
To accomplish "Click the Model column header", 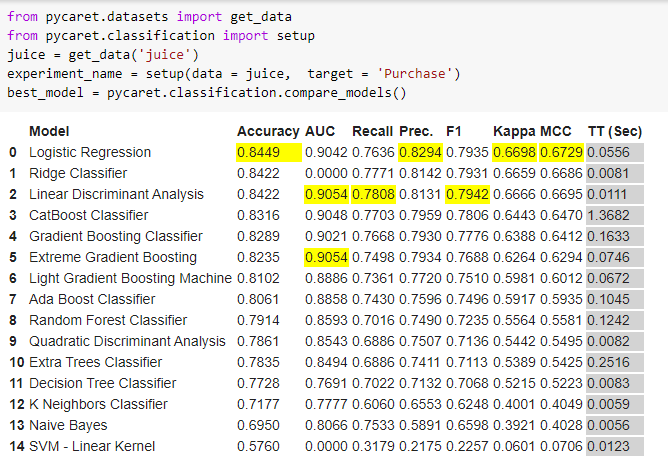I will pyautogui.click(x=49, y=131).
